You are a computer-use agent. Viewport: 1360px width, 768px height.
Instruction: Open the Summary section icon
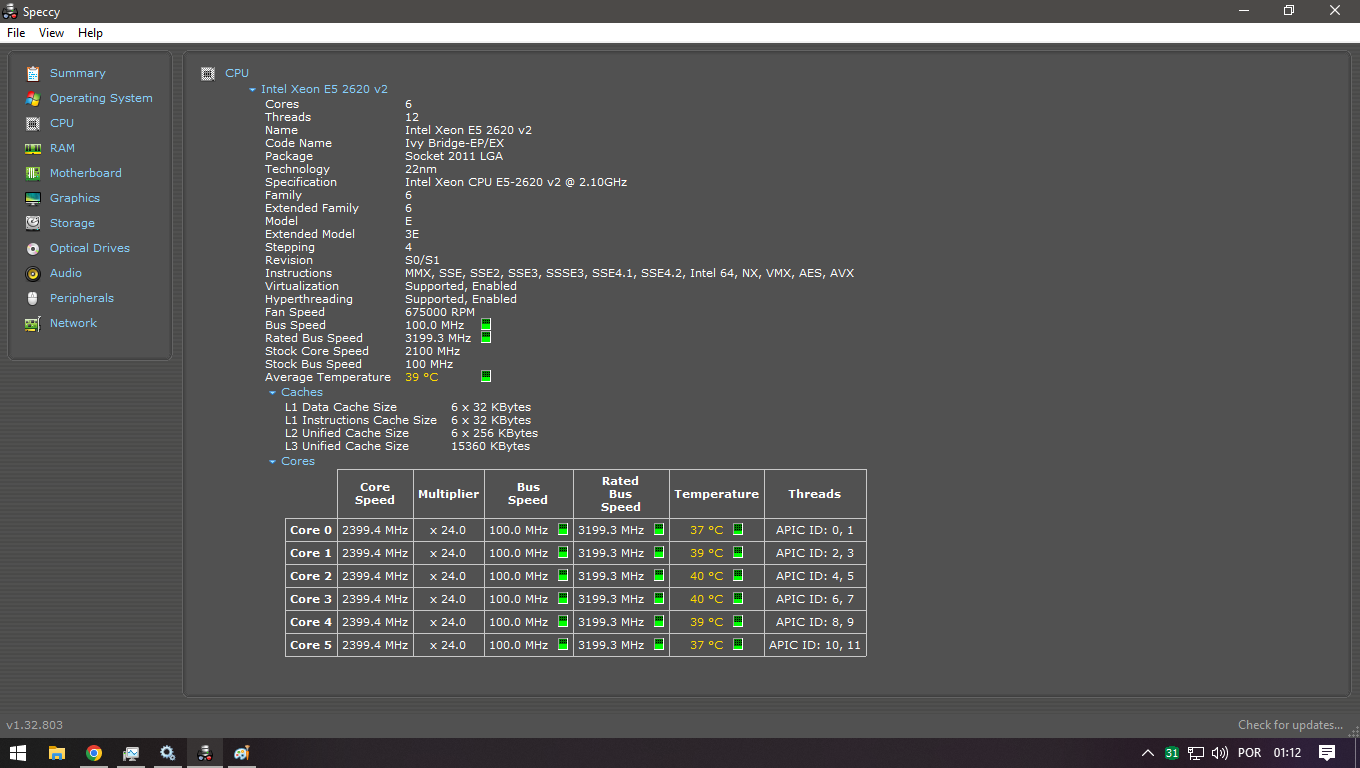(33, 73)
